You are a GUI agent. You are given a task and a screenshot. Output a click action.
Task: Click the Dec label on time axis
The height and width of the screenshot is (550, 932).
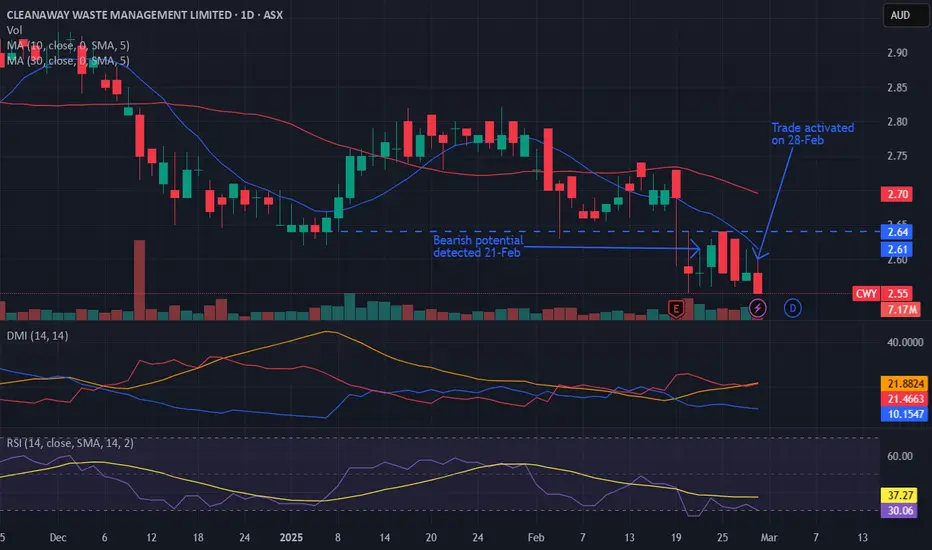58,538
